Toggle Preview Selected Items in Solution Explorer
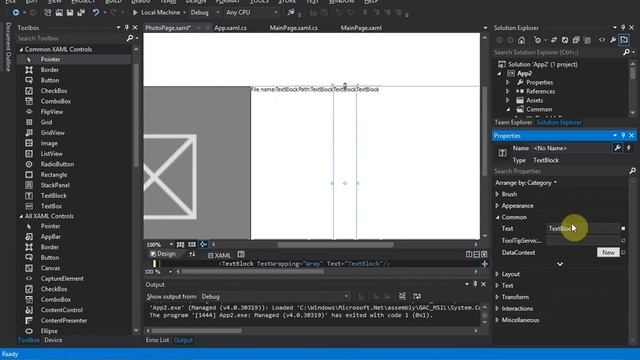The width and height of the screenshot is (640, 360). point(624,40)
